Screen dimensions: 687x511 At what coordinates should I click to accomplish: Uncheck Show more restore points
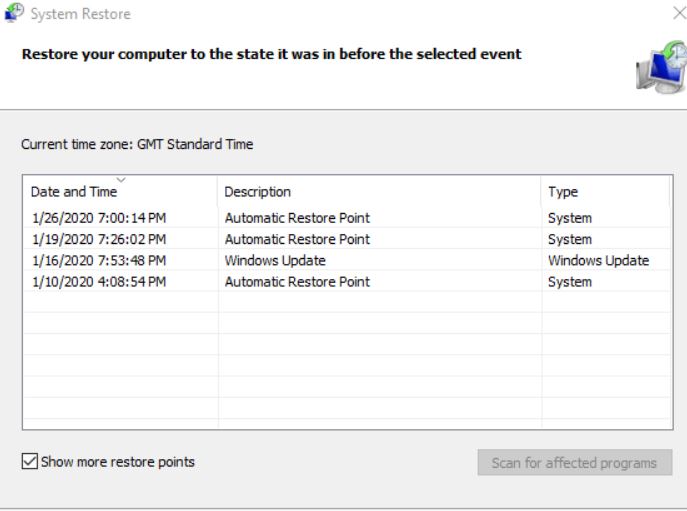[30, 461]
